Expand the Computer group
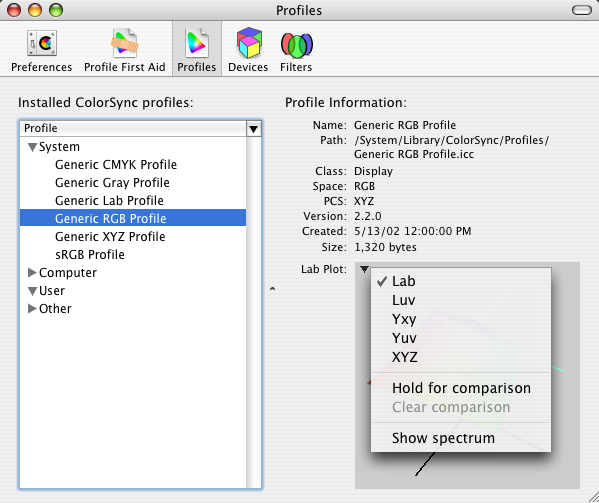Image resolution: width=599 pixels, height=503 pixels. pyautogui.click(x=32, y=272)
